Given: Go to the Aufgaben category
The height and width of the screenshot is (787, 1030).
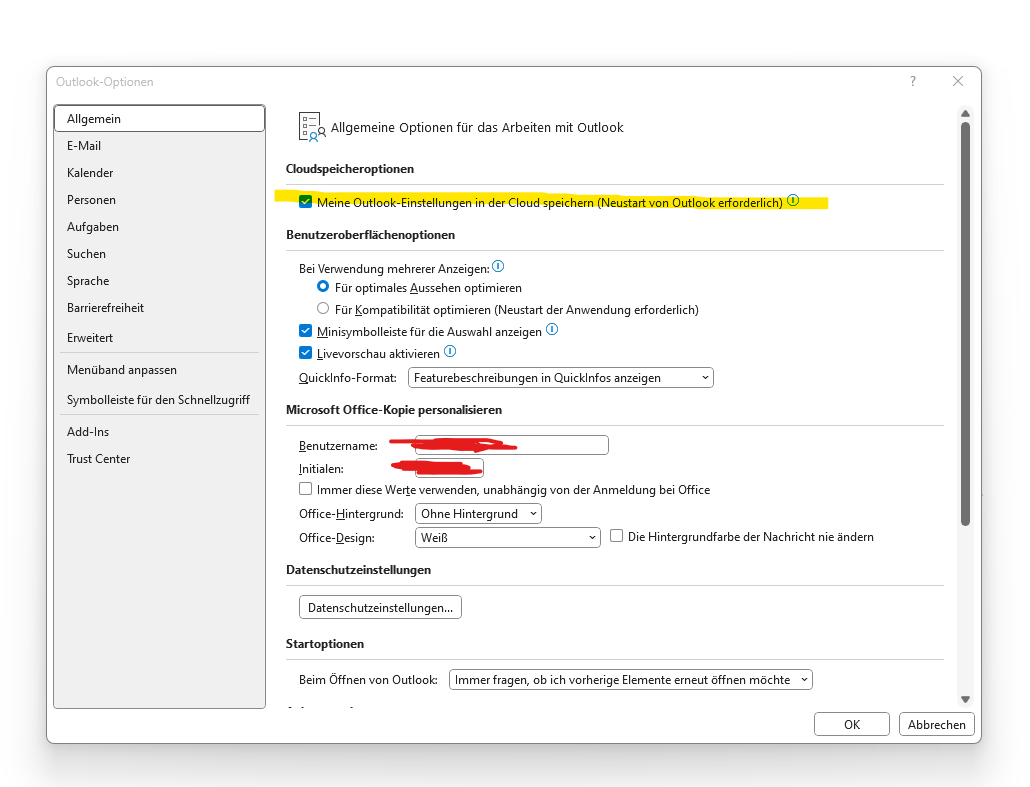Looking at the screenshot, I should (x=160, y=227).
